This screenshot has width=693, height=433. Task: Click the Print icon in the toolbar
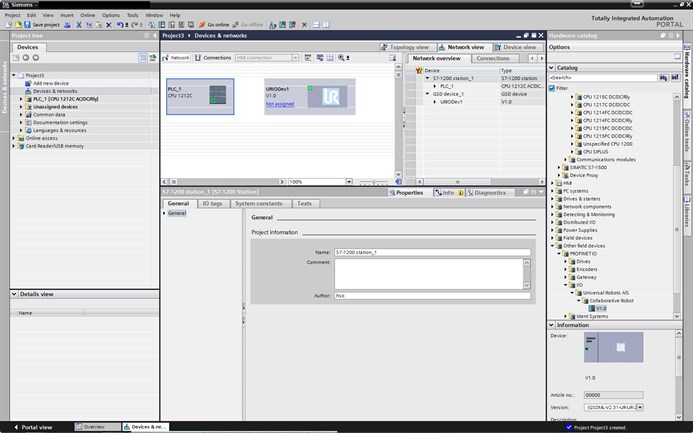point(67,25)
